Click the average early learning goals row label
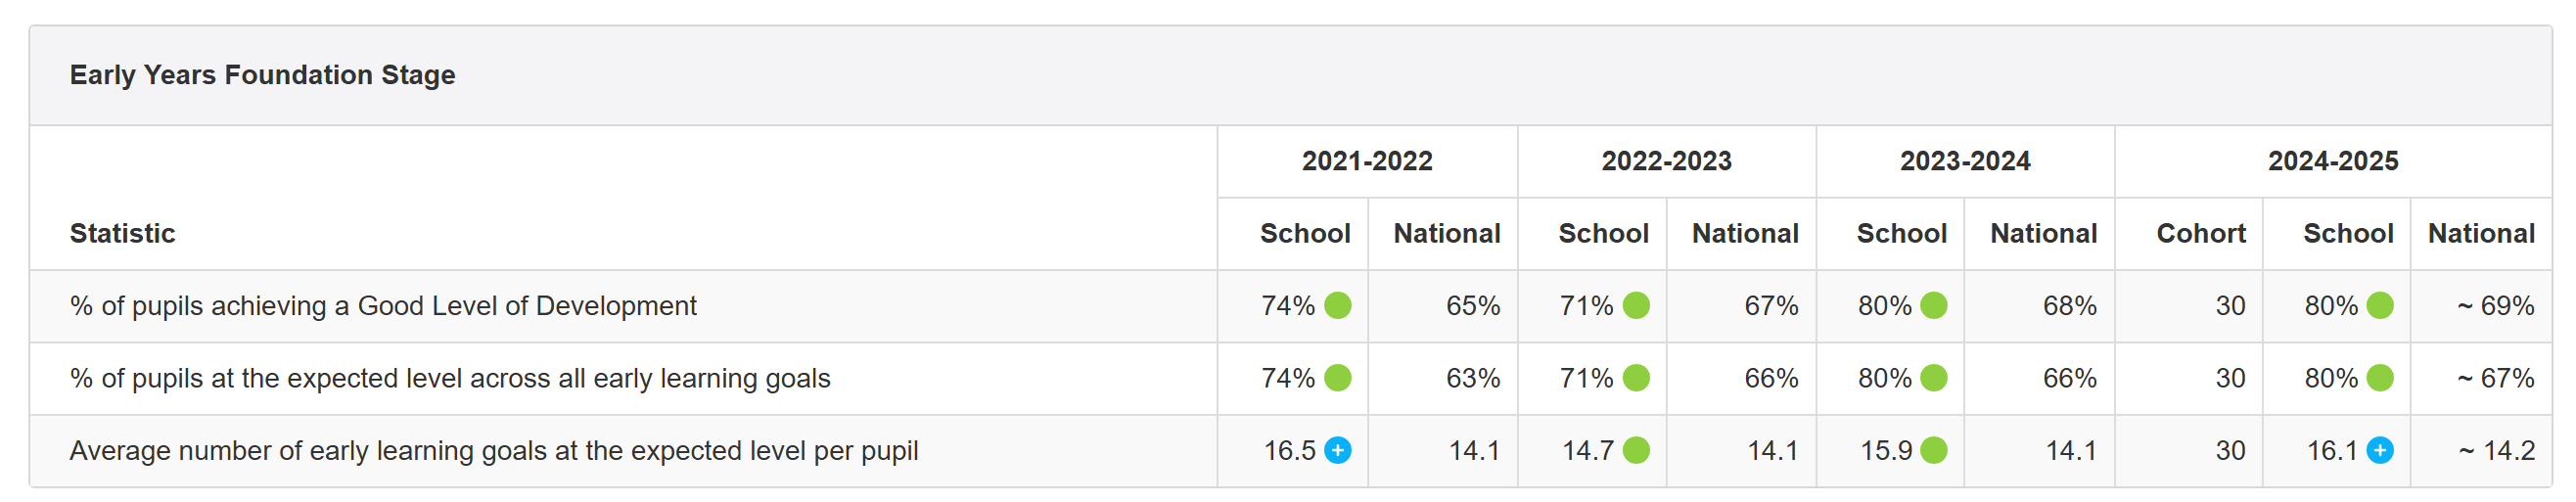This screenshot has height=502, width=2576. pyautogui.click(x=493, y=451)
